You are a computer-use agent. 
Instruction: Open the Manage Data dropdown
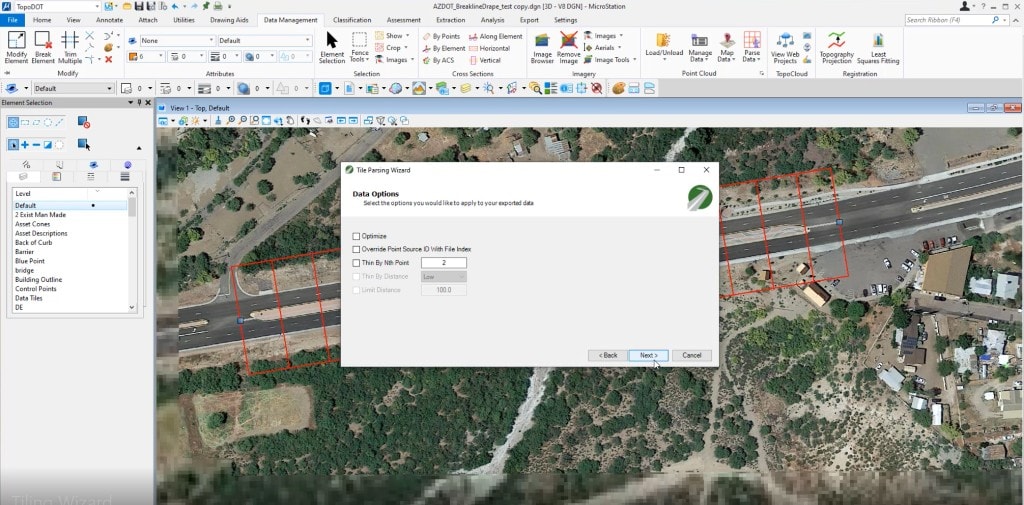700,46
